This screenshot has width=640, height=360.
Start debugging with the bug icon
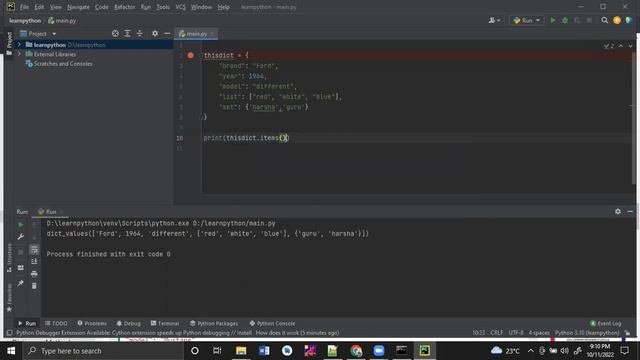565,20
